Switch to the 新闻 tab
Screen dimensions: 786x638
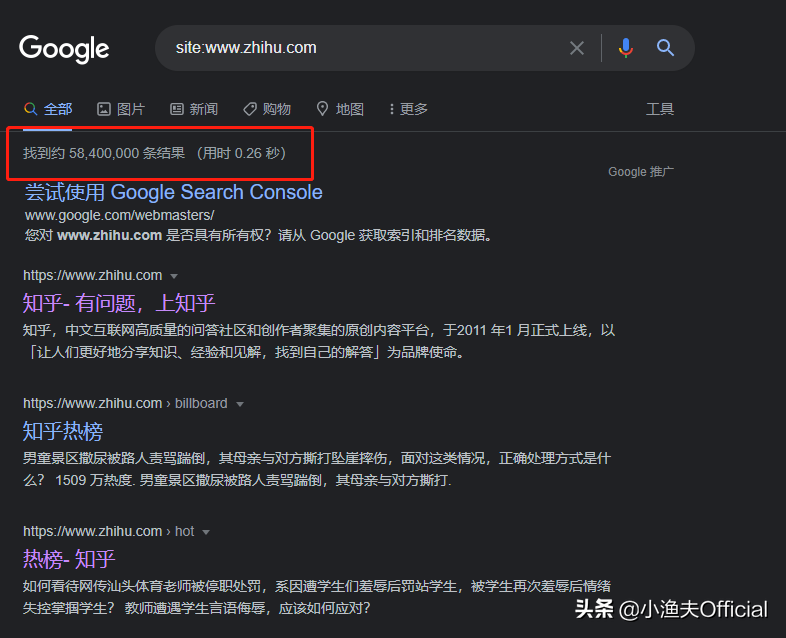pos(194,109)
